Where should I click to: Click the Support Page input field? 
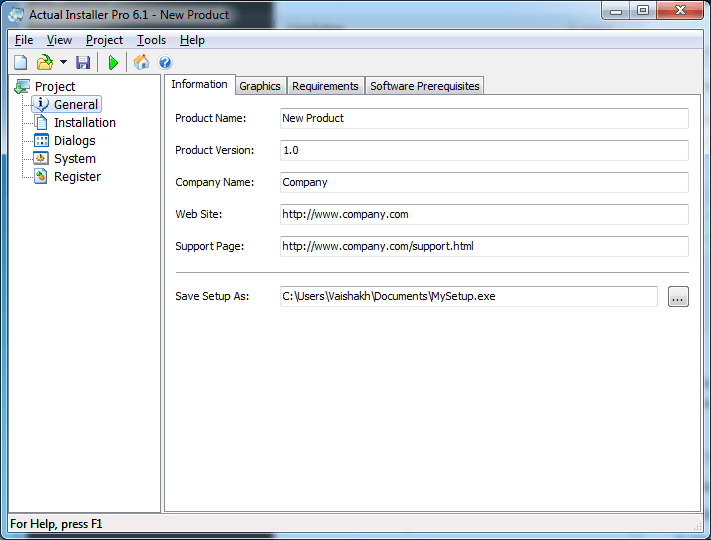[484, 246]
